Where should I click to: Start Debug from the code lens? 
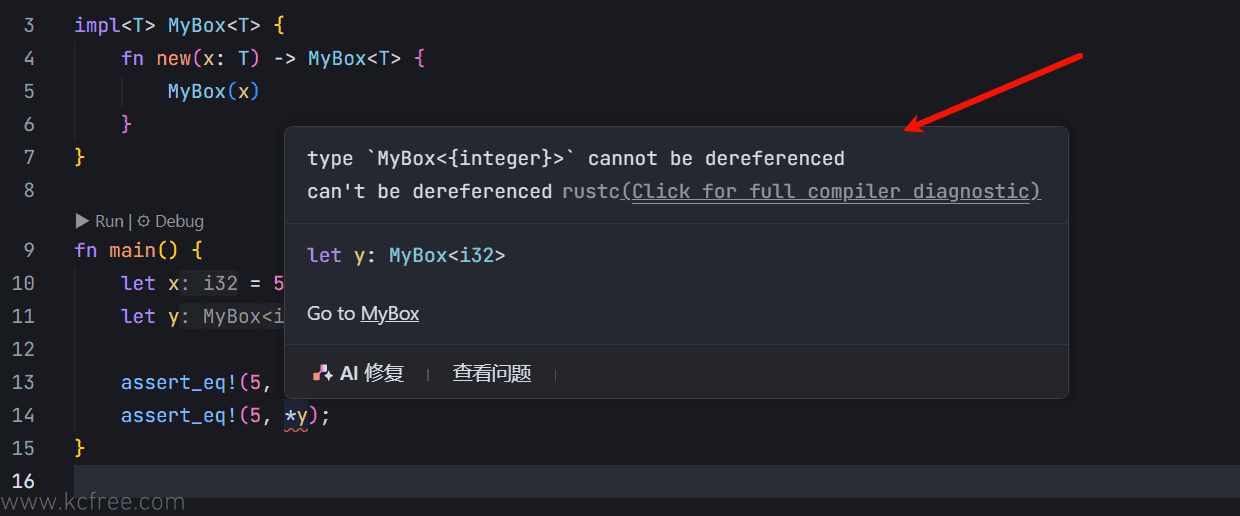tap(170, 221)
